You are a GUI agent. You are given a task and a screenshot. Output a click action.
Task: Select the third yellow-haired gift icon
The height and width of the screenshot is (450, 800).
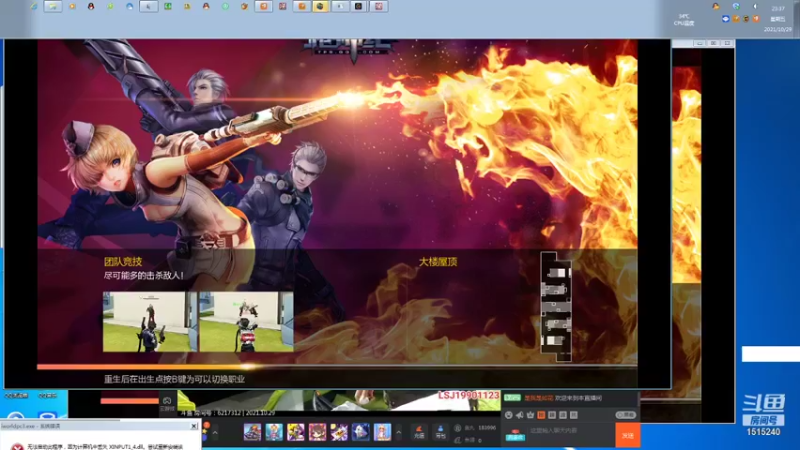pos(295,432)
